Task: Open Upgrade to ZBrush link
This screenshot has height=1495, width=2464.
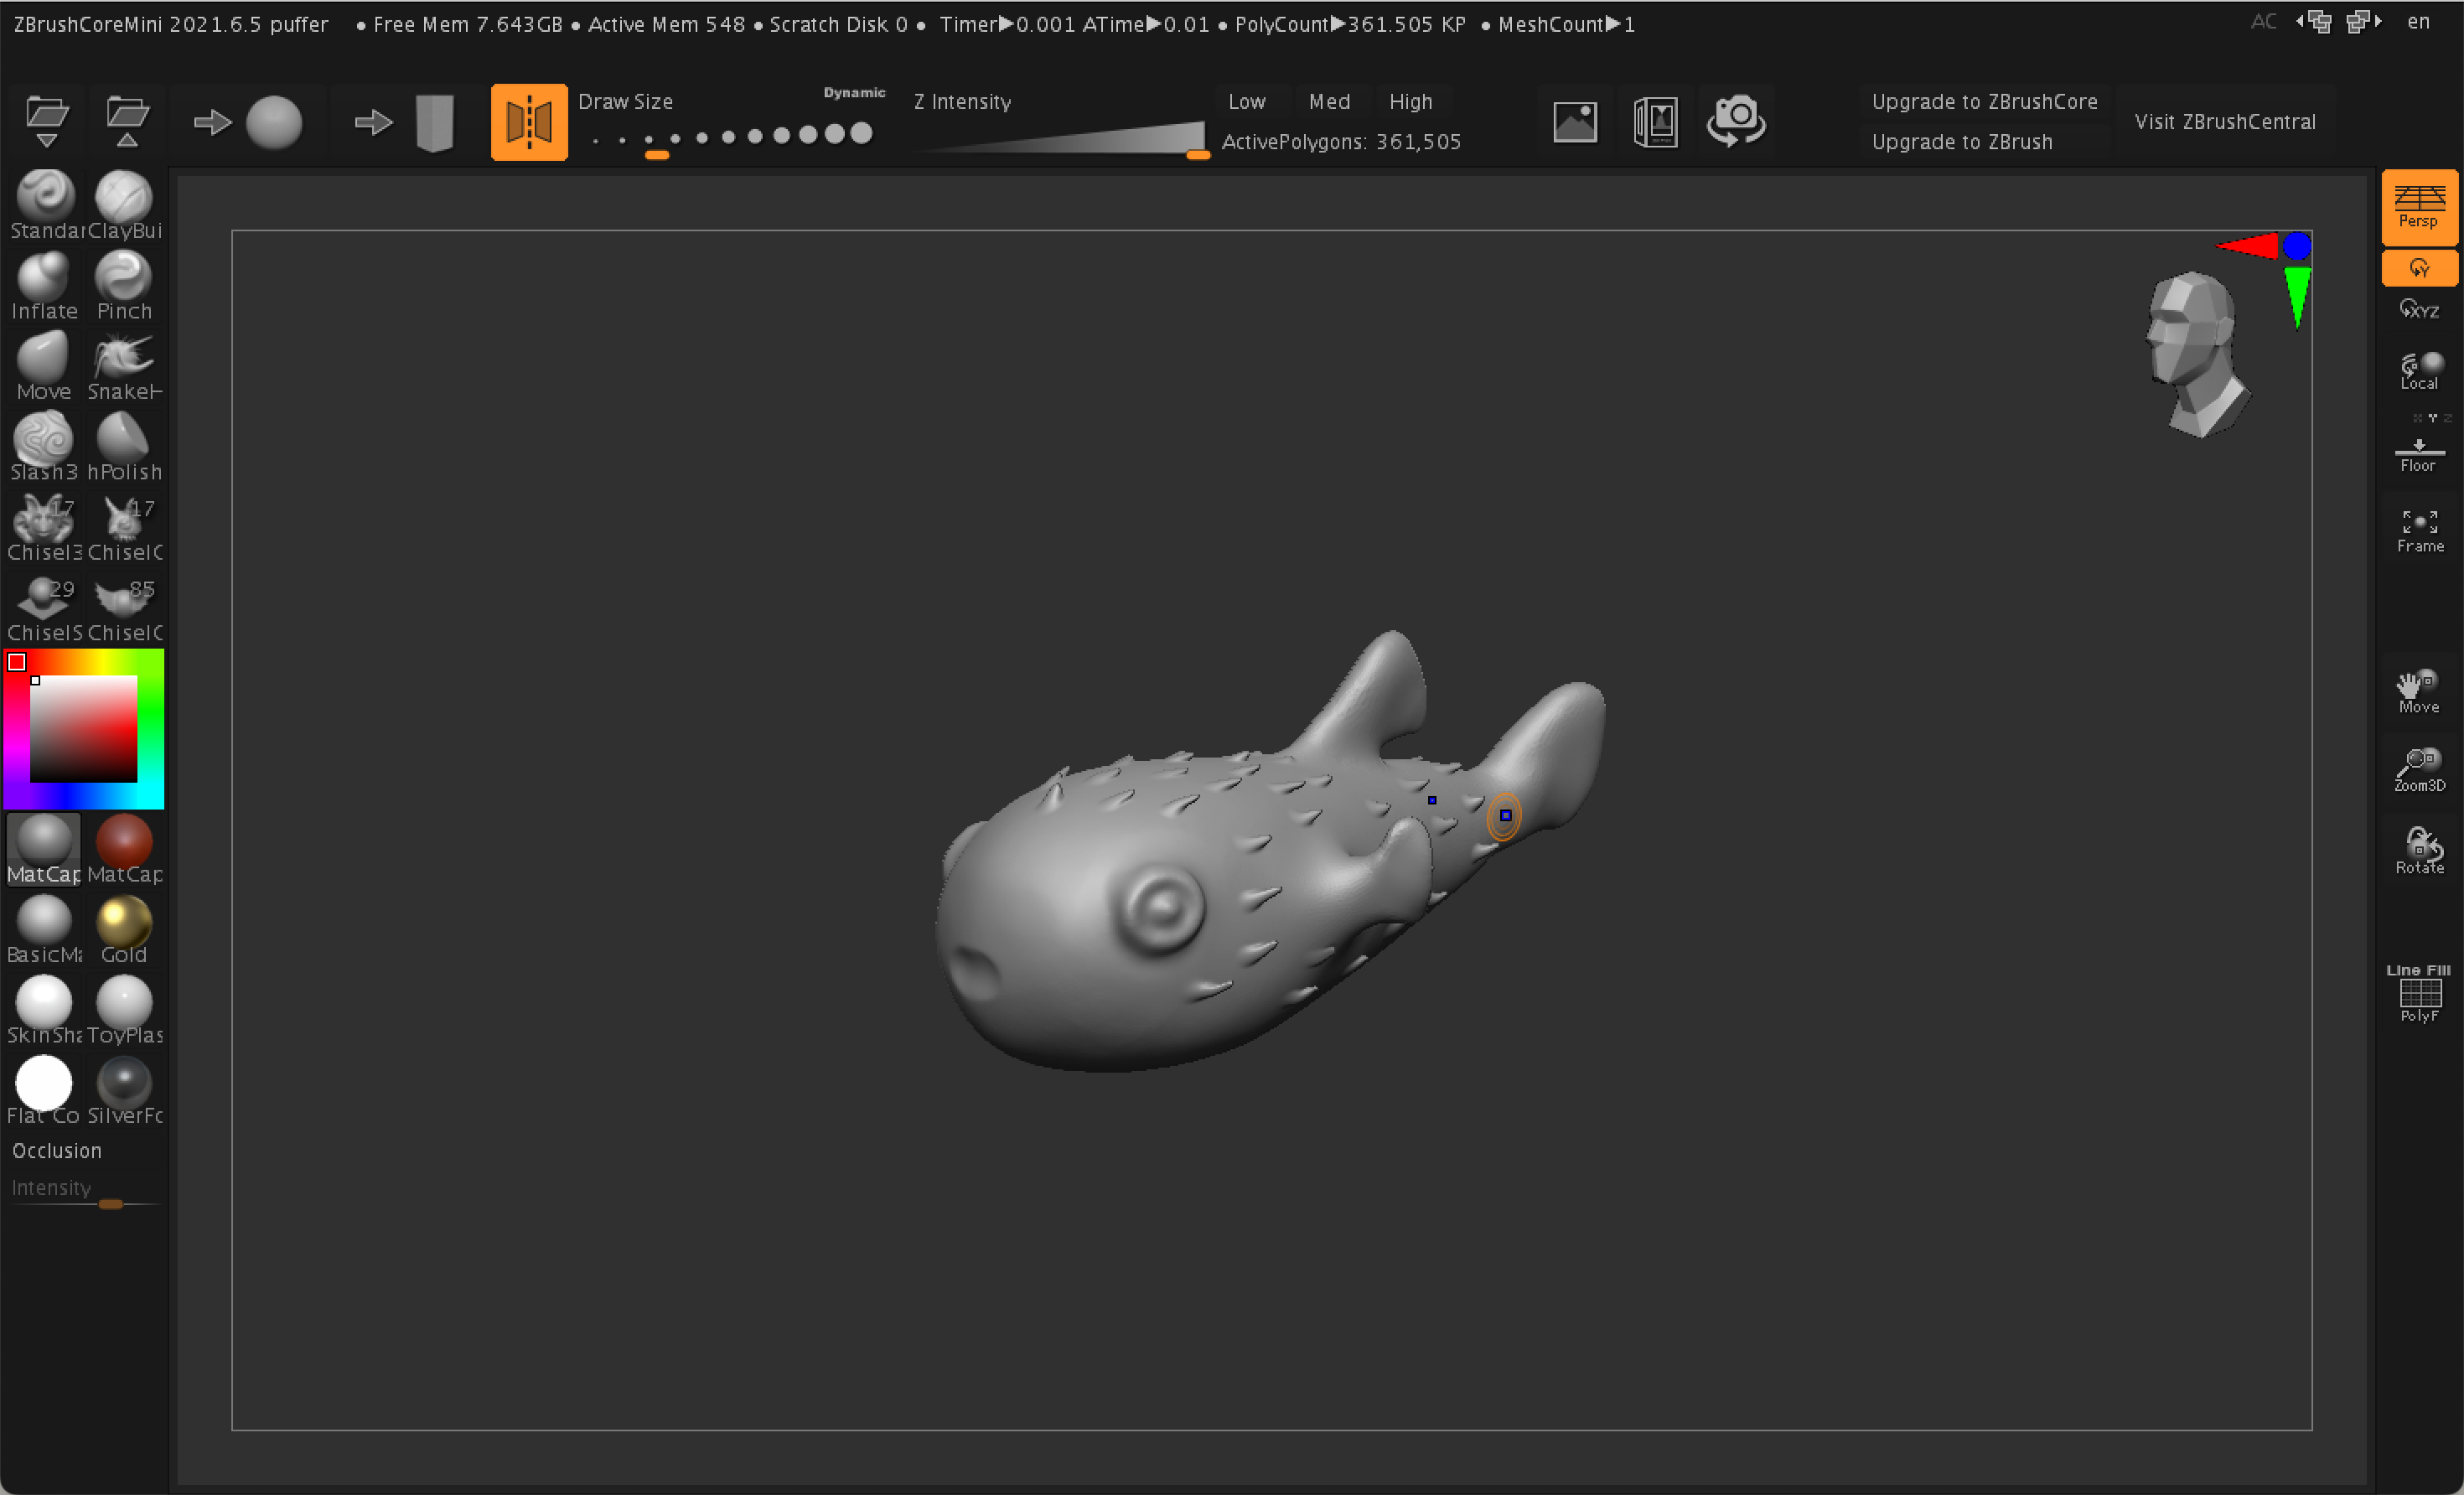Action: (x=1962, y=142)
